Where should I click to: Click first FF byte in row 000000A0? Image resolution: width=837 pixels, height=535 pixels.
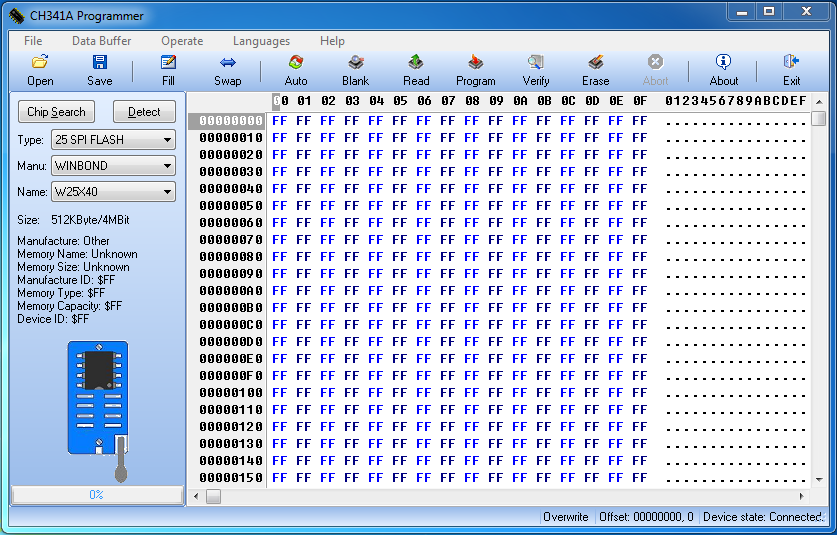pyautogui.click(x=280, y=291)
